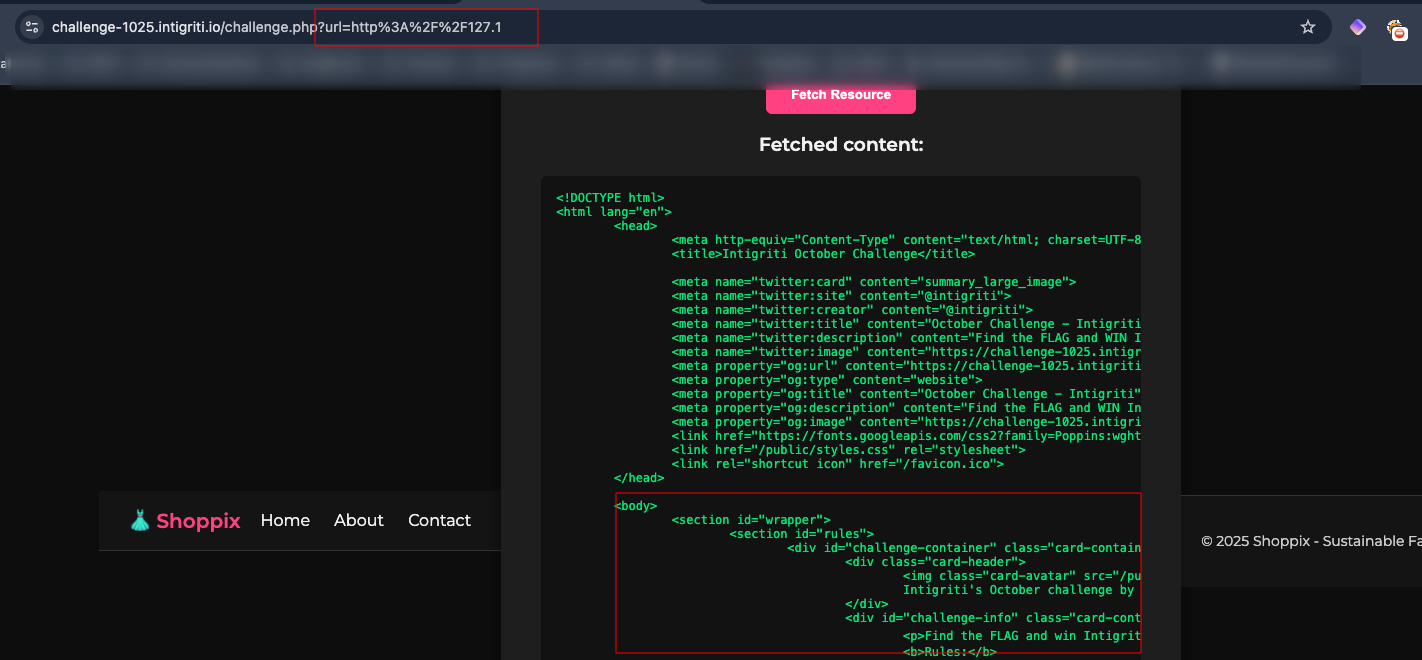The image size is (1422, 660).
Task: Click the twitter:card meta tag line
Action: click(873, 282)
